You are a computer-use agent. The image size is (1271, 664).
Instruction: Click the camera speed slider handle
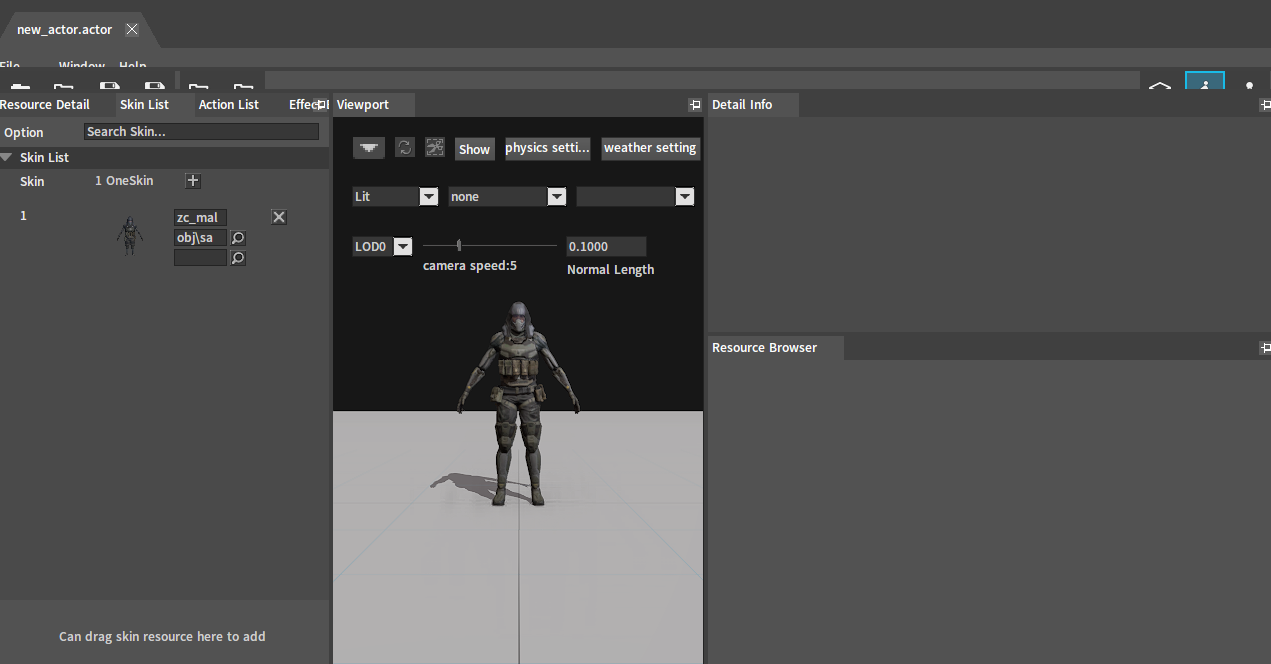tap(459, 245)
